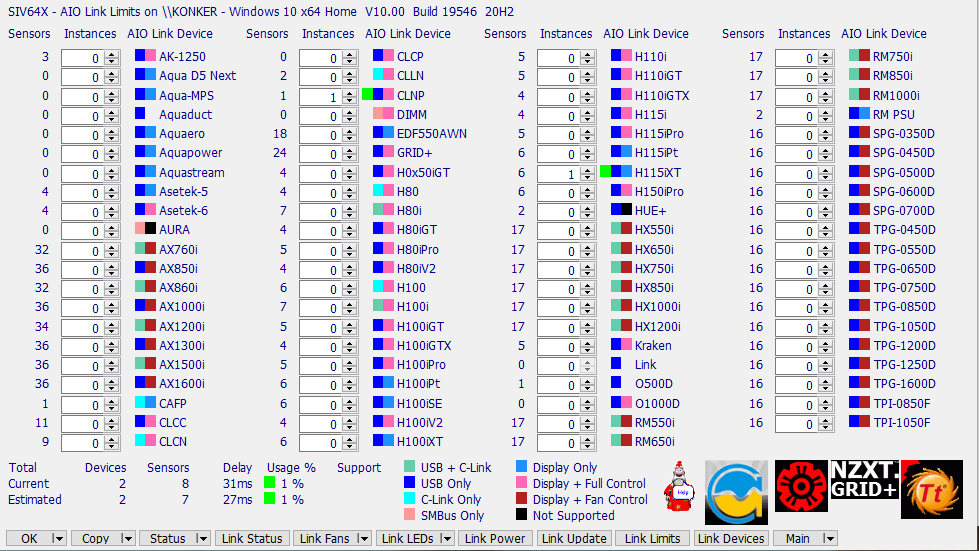Click the Link Limits button
979x551 pixels.
pyautogui.click(x=652, y=539)
